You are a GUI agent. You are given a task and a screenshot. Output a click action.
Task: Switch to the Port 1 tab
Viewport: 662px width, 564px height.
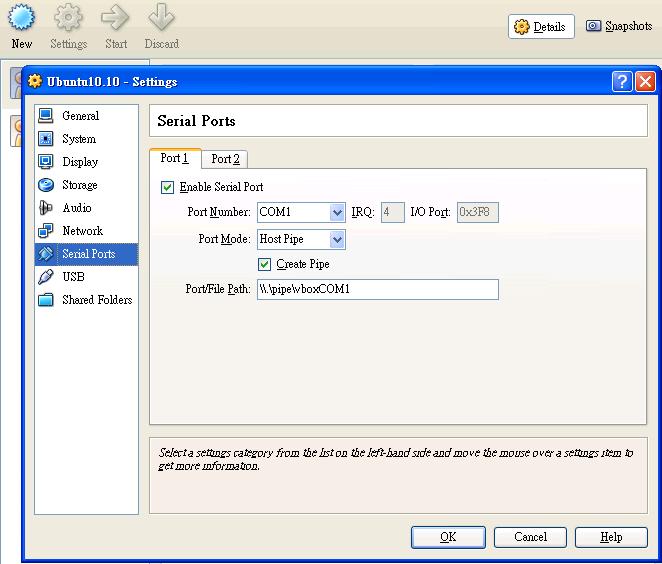[175, 158]
